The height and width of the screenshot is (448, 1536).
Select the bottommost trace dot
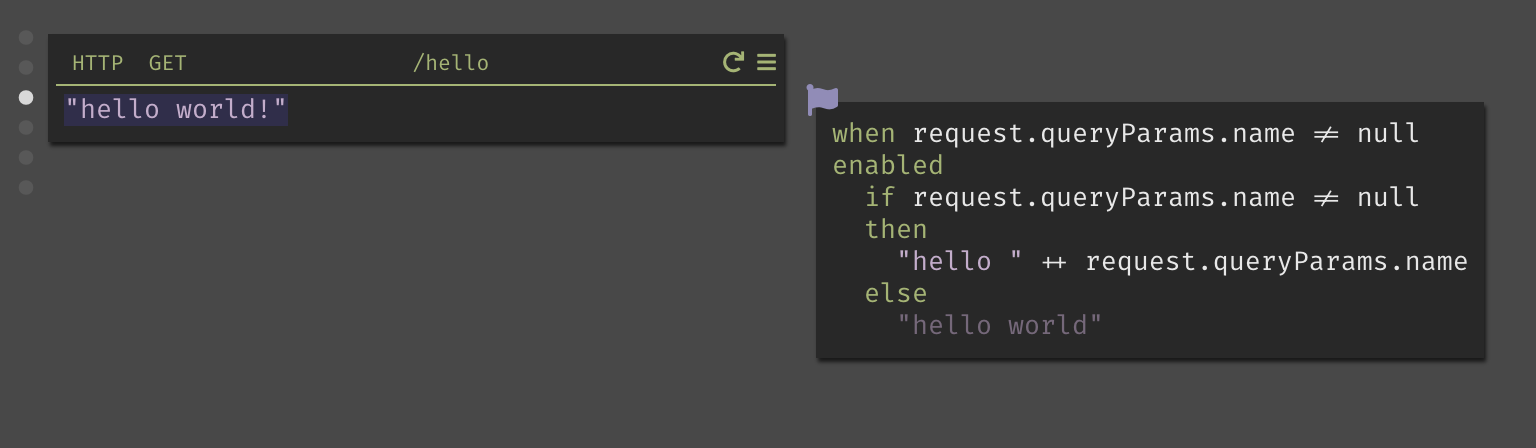click(x=26, y=187)
